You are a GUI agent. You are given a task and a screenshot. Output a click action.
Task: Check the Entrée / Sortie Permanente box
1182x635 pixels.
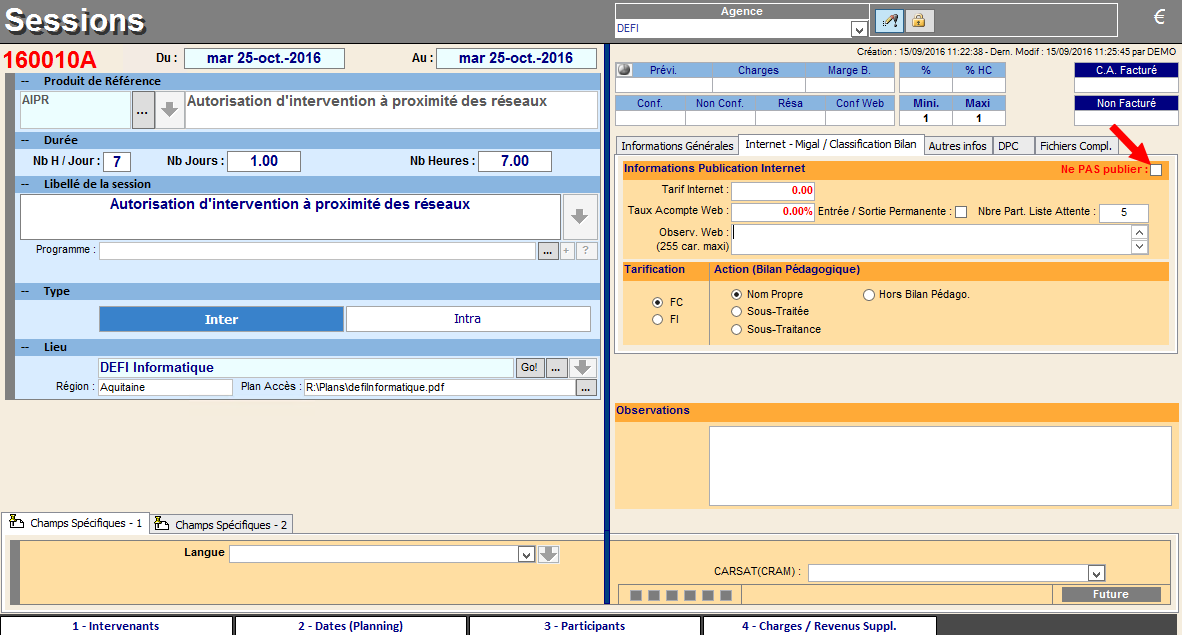[x=961, y=212]
